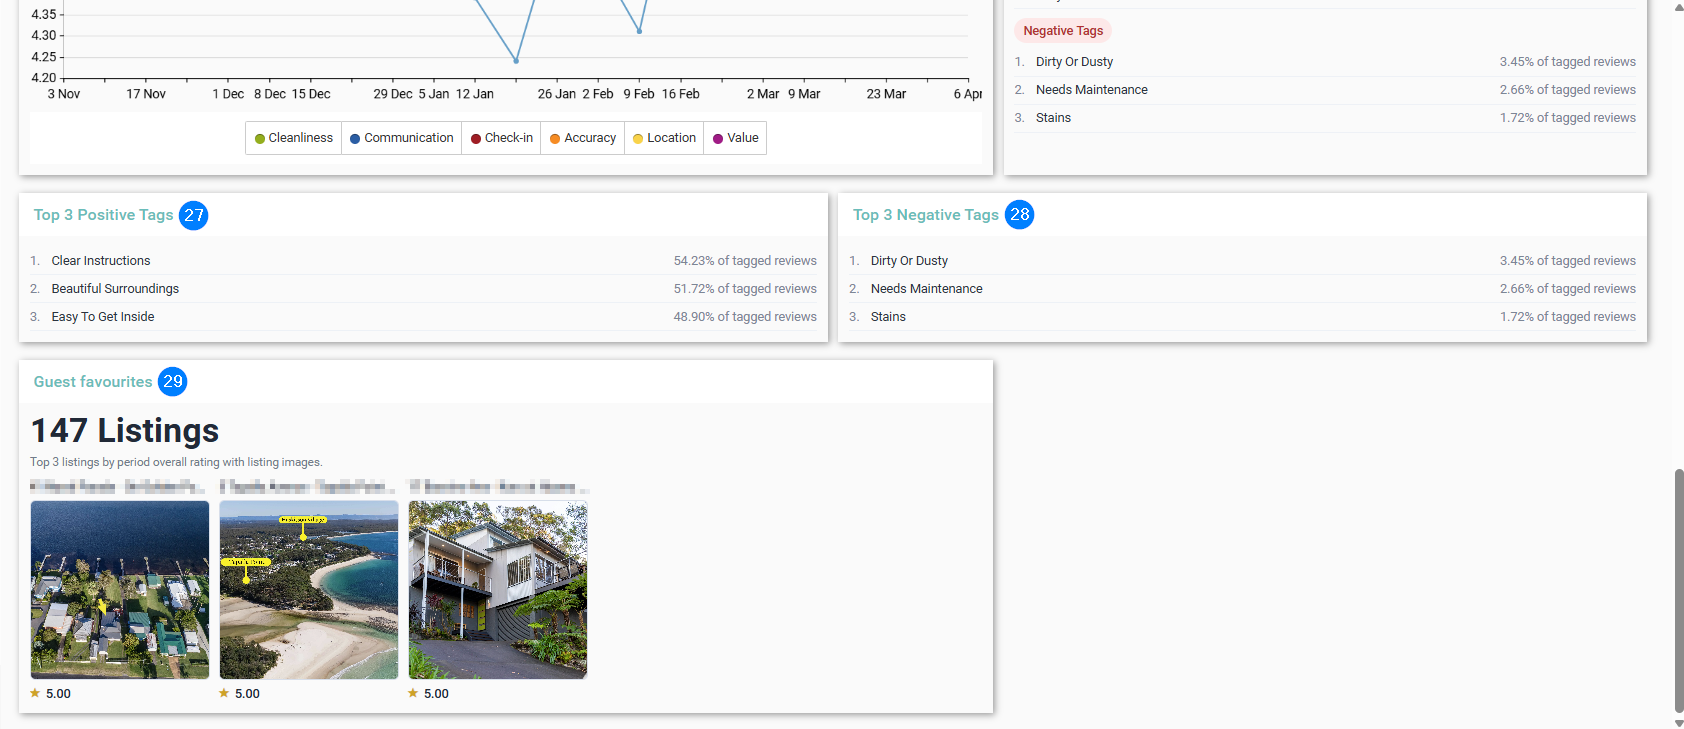Click the 2.66% value in Top 3 Negative Tags
The width and height of the screenshot is (1684, 729).
(x=1567, y=289)
